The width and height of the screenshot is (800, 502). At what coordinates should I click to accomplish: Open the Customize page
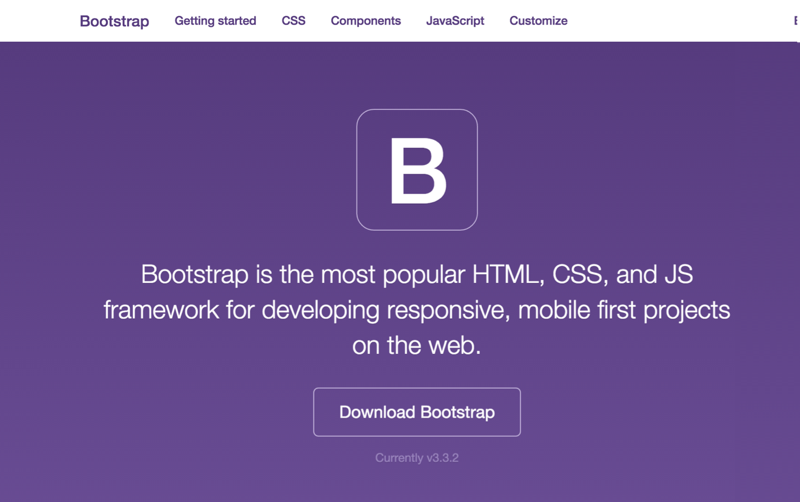point(538,21)
